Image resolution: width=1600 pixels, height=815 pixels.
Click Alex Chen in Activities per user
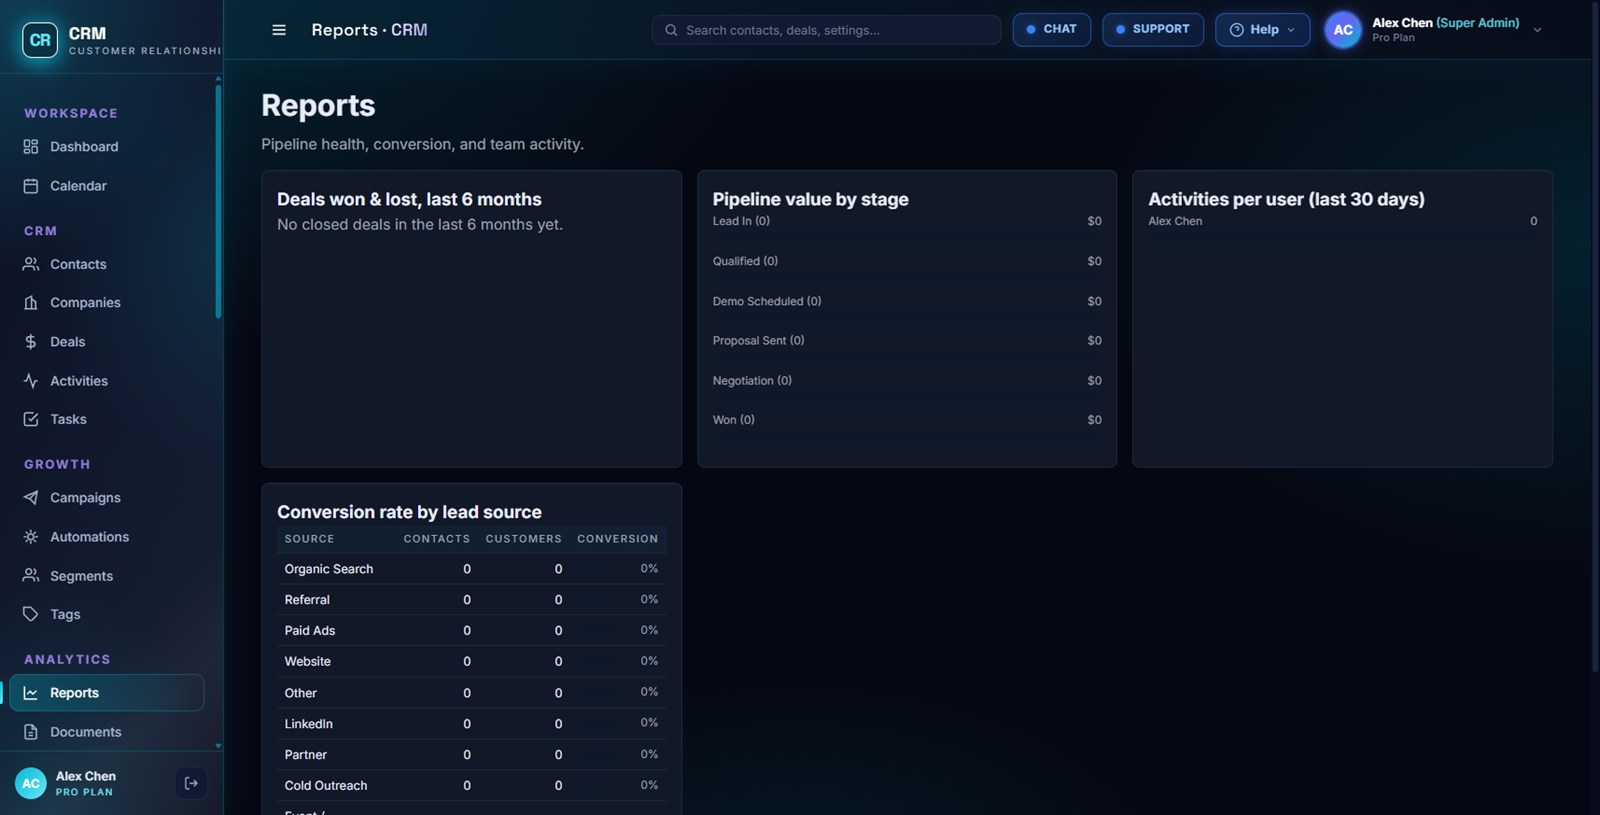tap(1175, 221)
